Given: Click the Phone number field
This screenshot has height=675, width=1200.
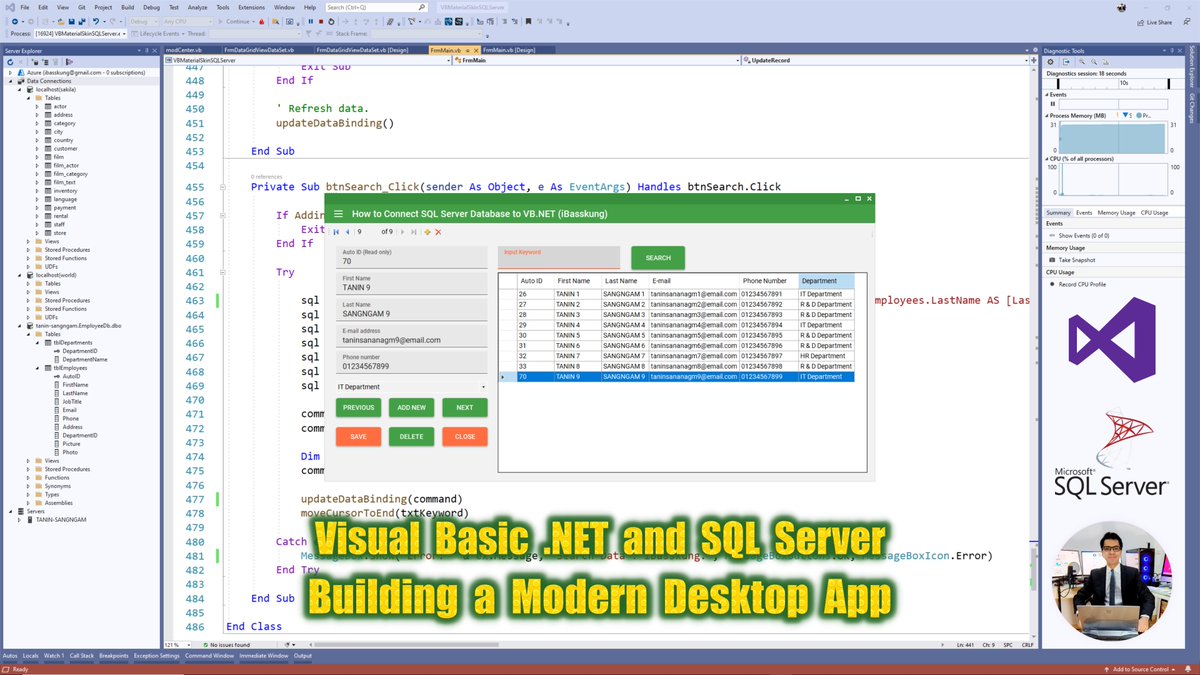Looking at the screenshot, I should tap(412, 361).
